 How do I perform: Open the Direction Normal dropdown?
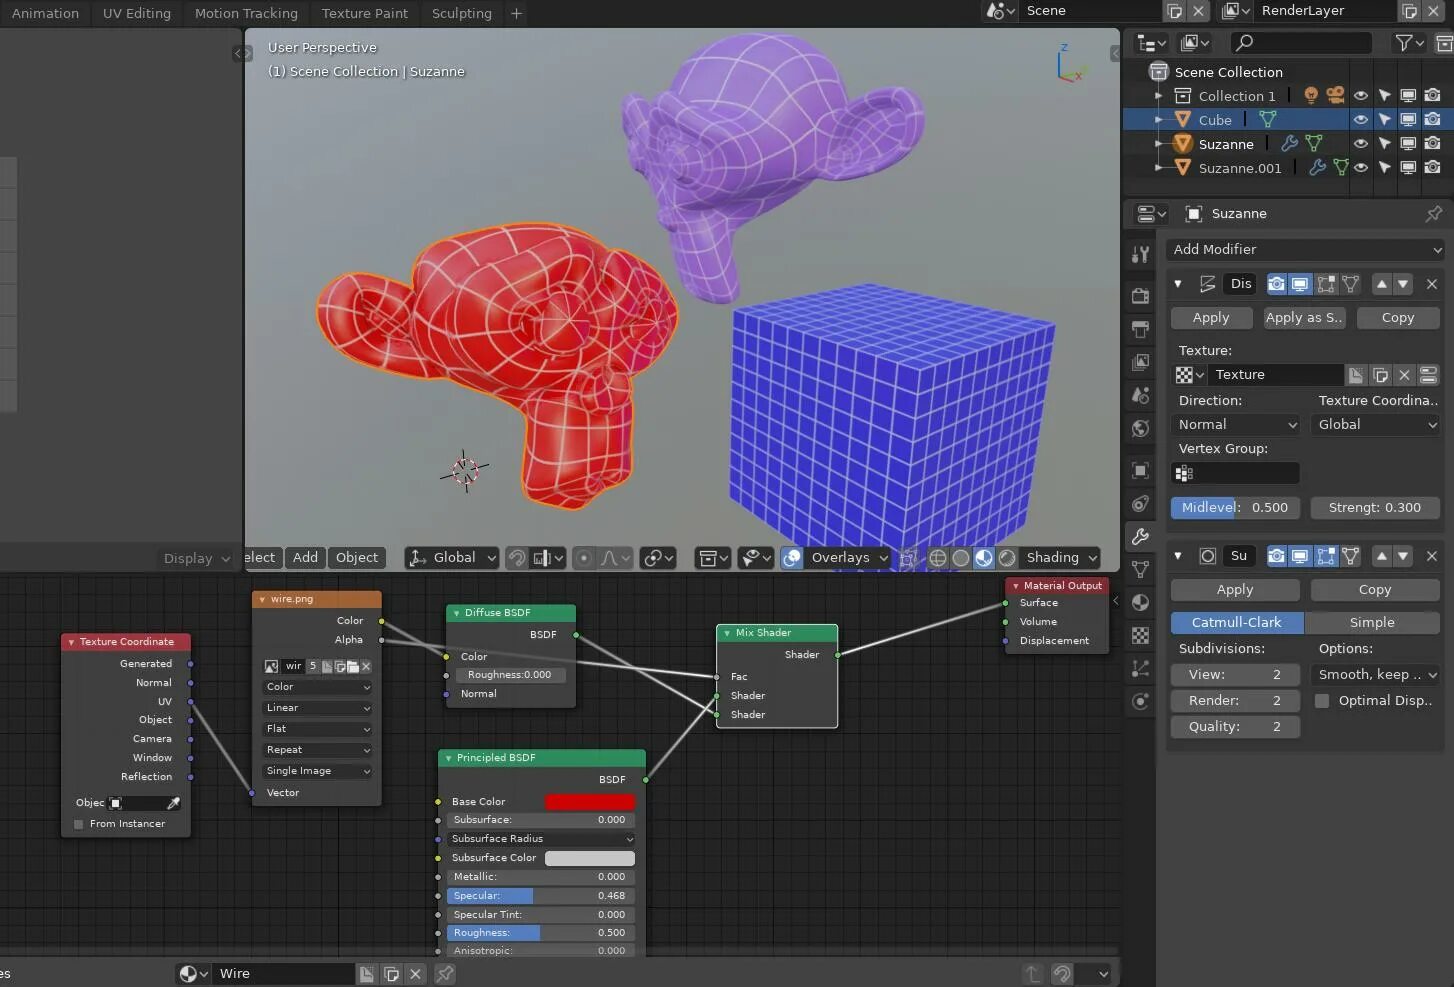click(1236, 425)
